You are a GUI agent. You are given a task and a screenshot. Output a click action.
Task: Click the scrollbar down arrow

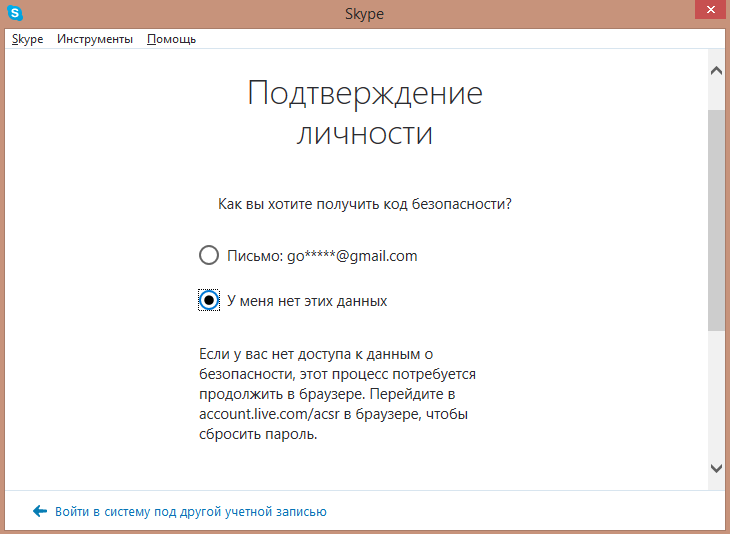click(716, 468)
